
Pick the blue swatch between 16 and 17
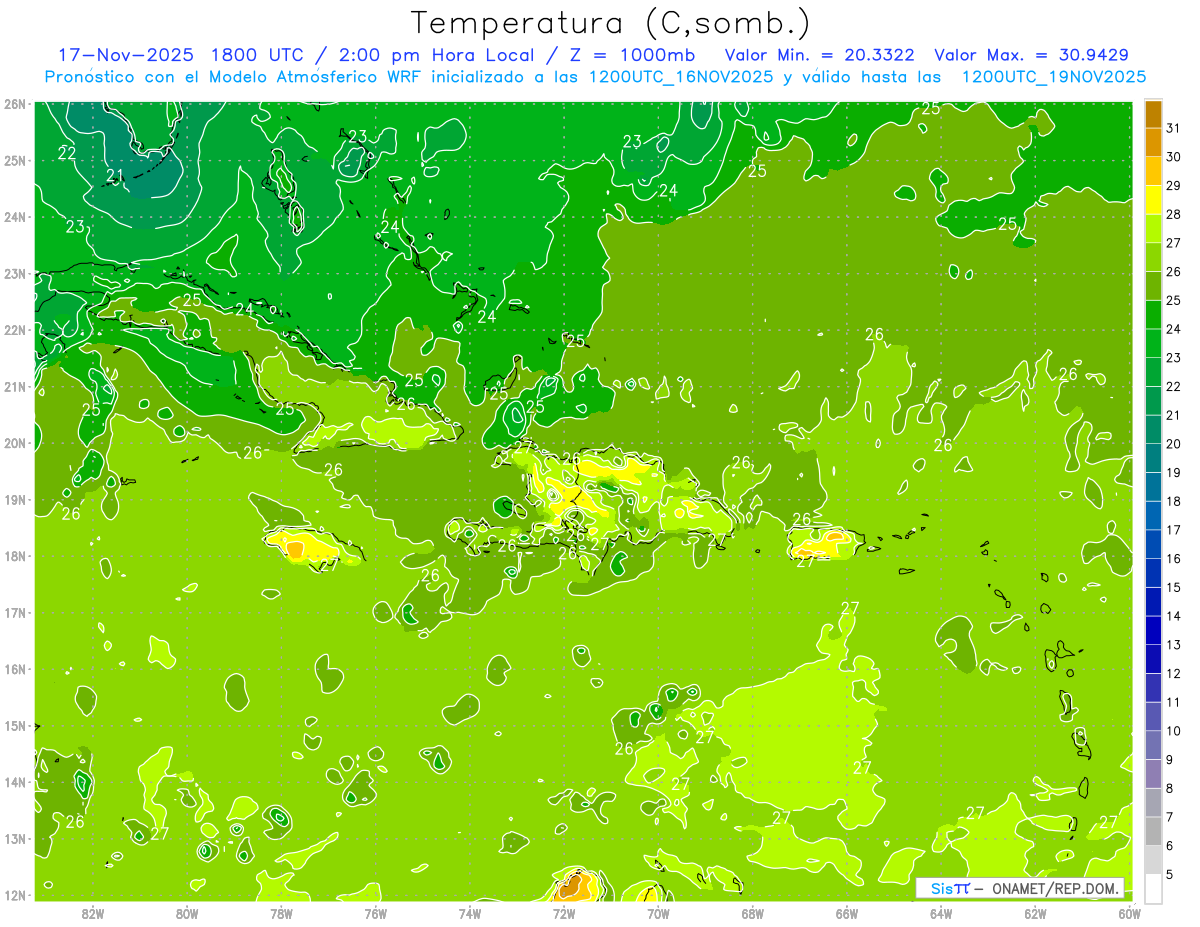click(x=1153, y=544)
